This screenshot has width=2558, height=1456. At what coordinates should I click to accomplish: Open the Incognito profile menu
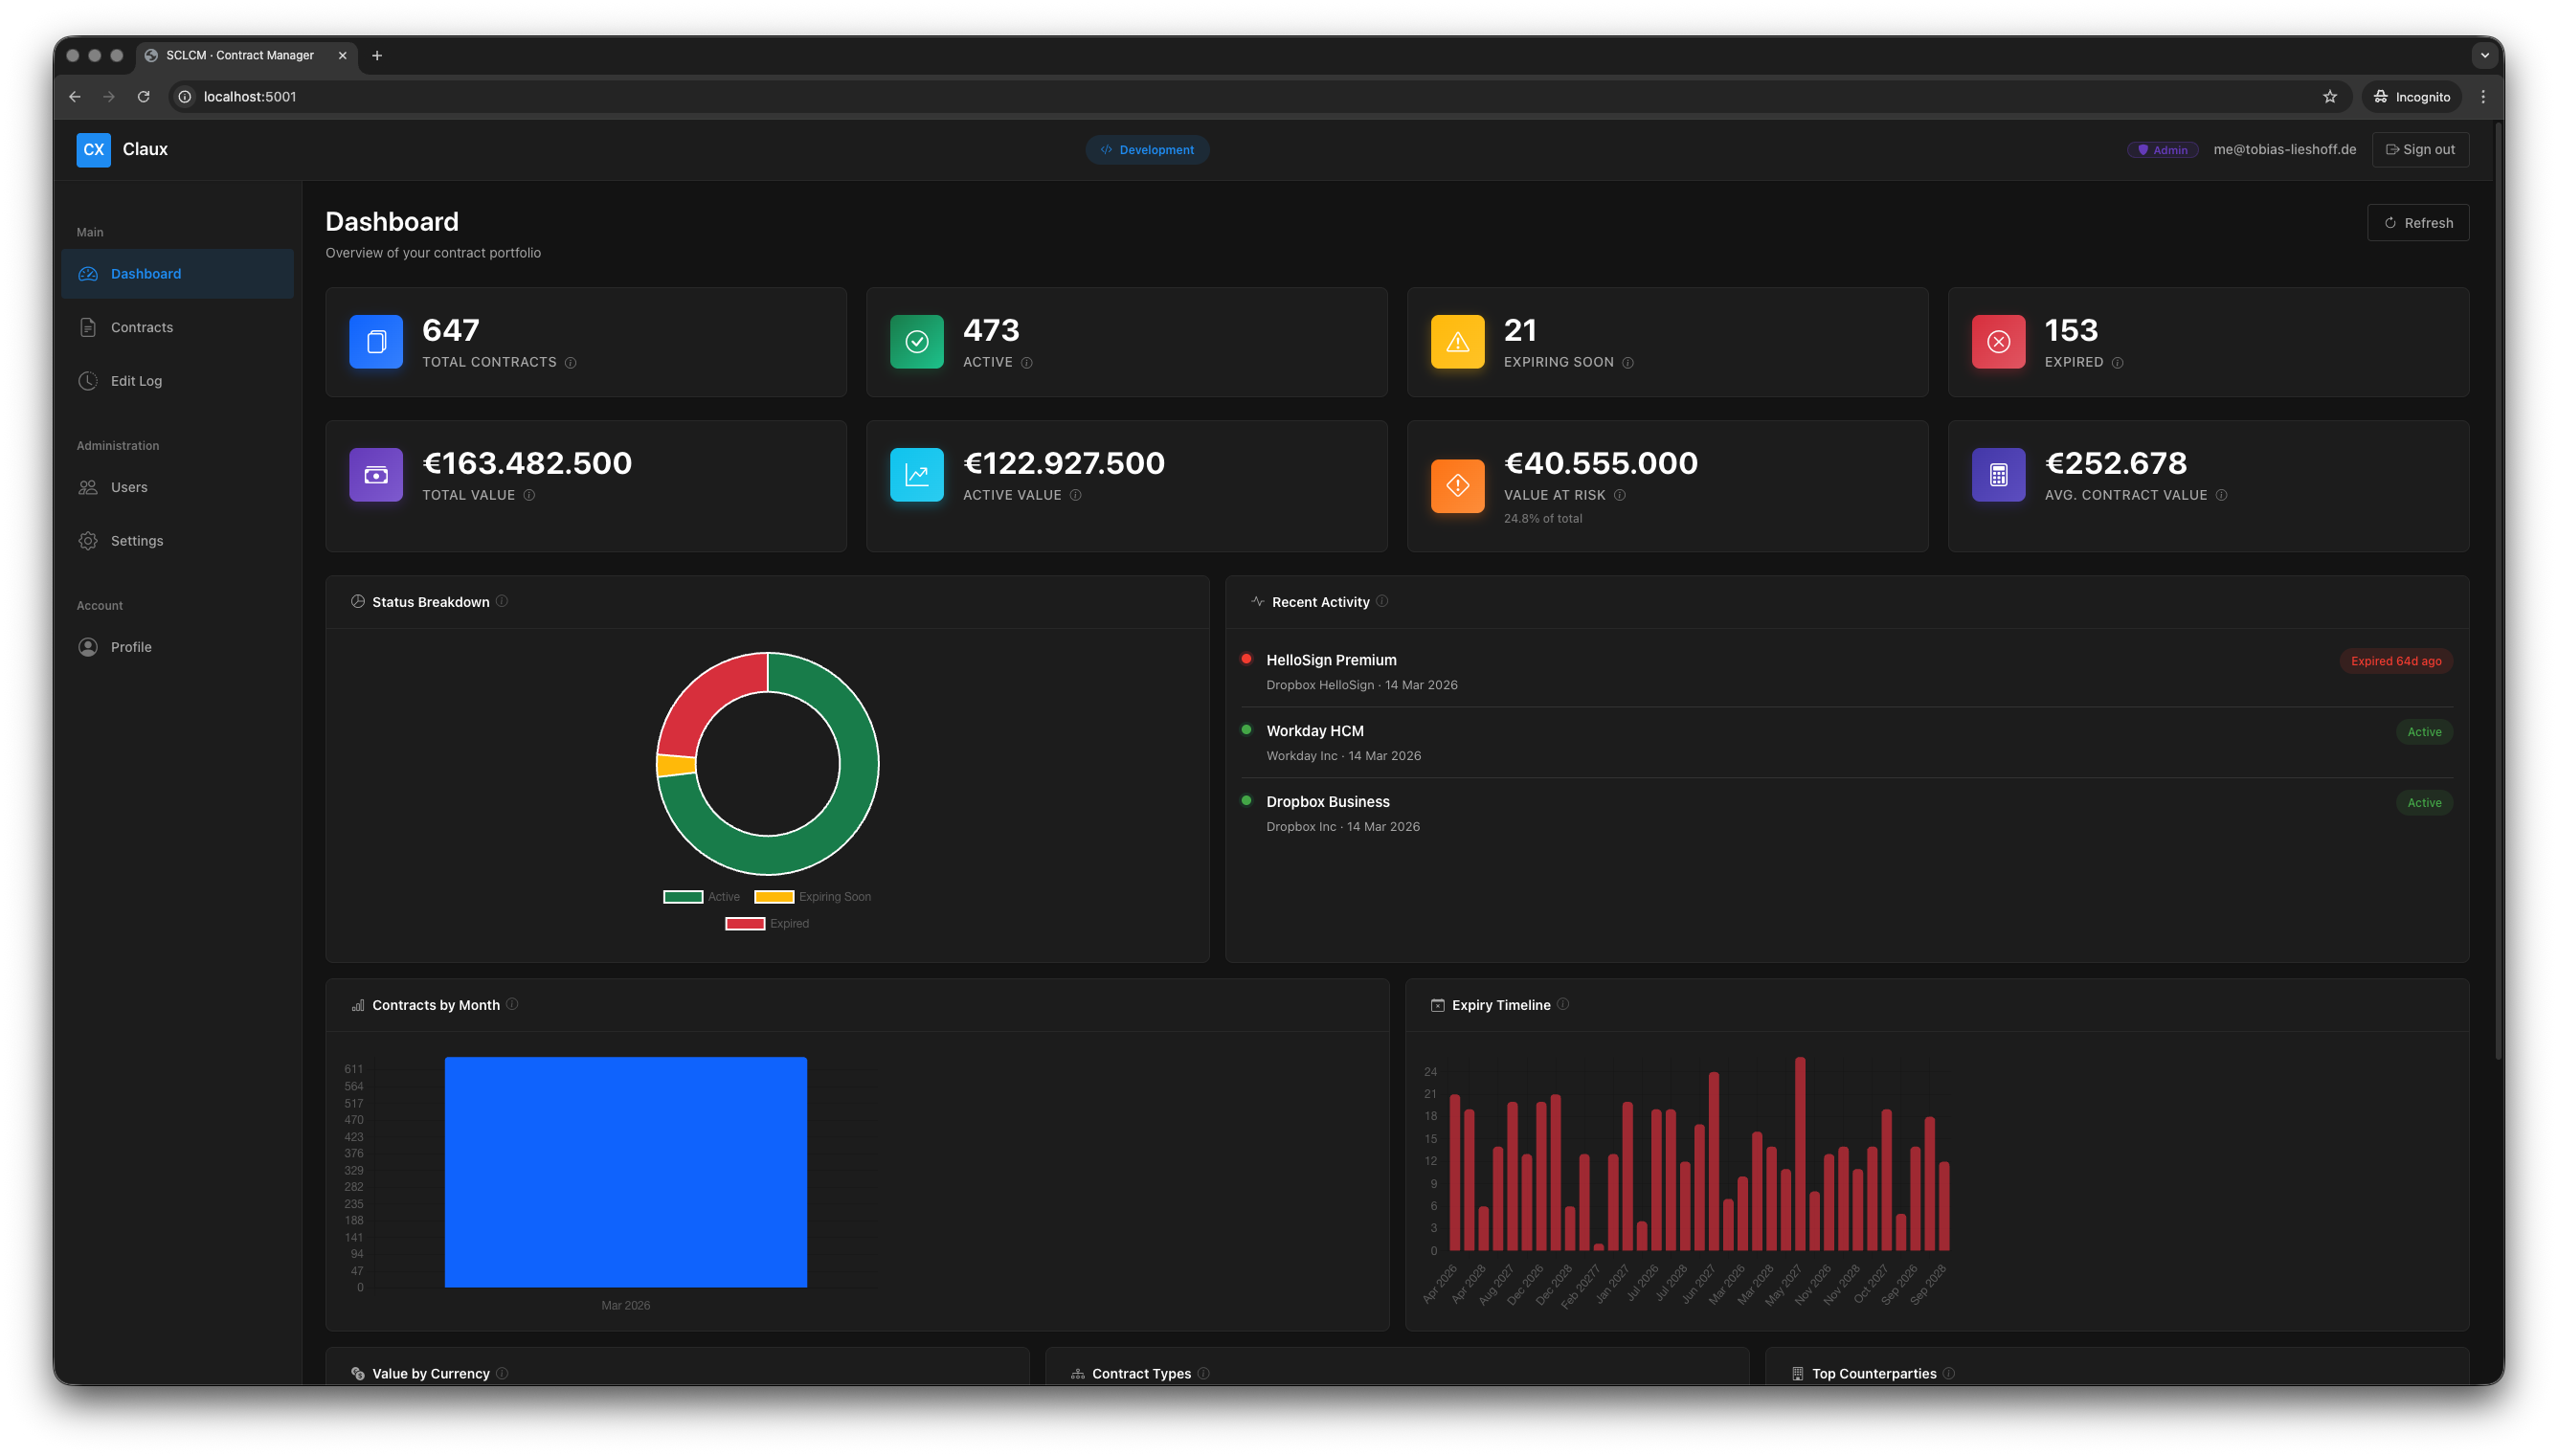pos(2411,96)
